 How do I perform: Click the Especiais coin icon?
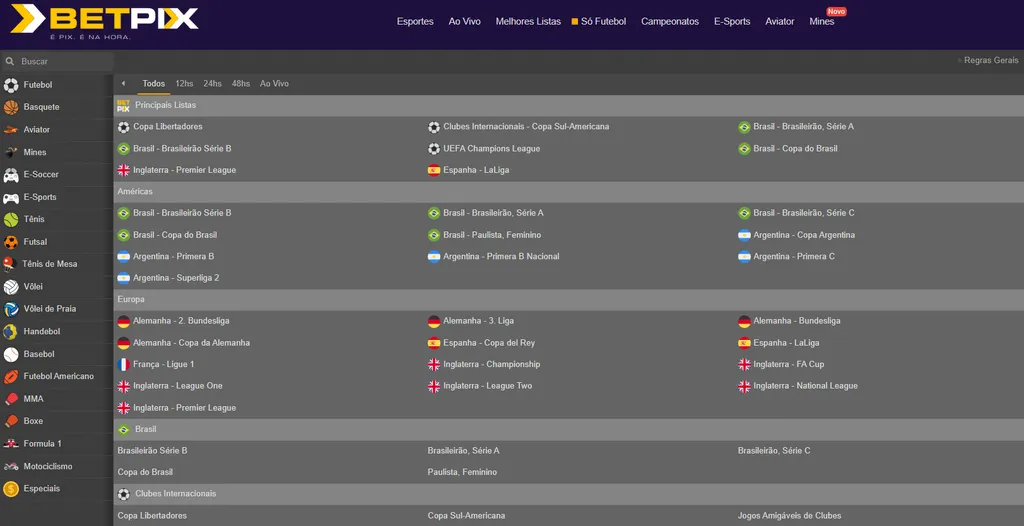11,489
